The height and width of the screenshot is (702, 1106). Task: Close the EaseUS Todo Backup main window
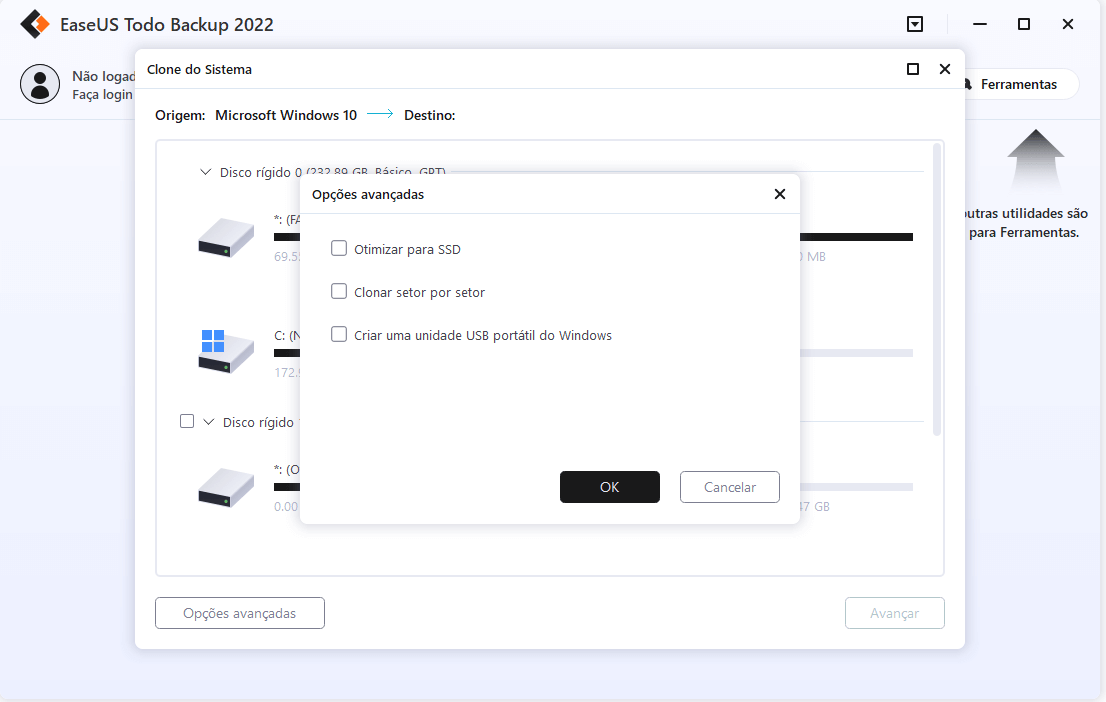coord(1068,24)
